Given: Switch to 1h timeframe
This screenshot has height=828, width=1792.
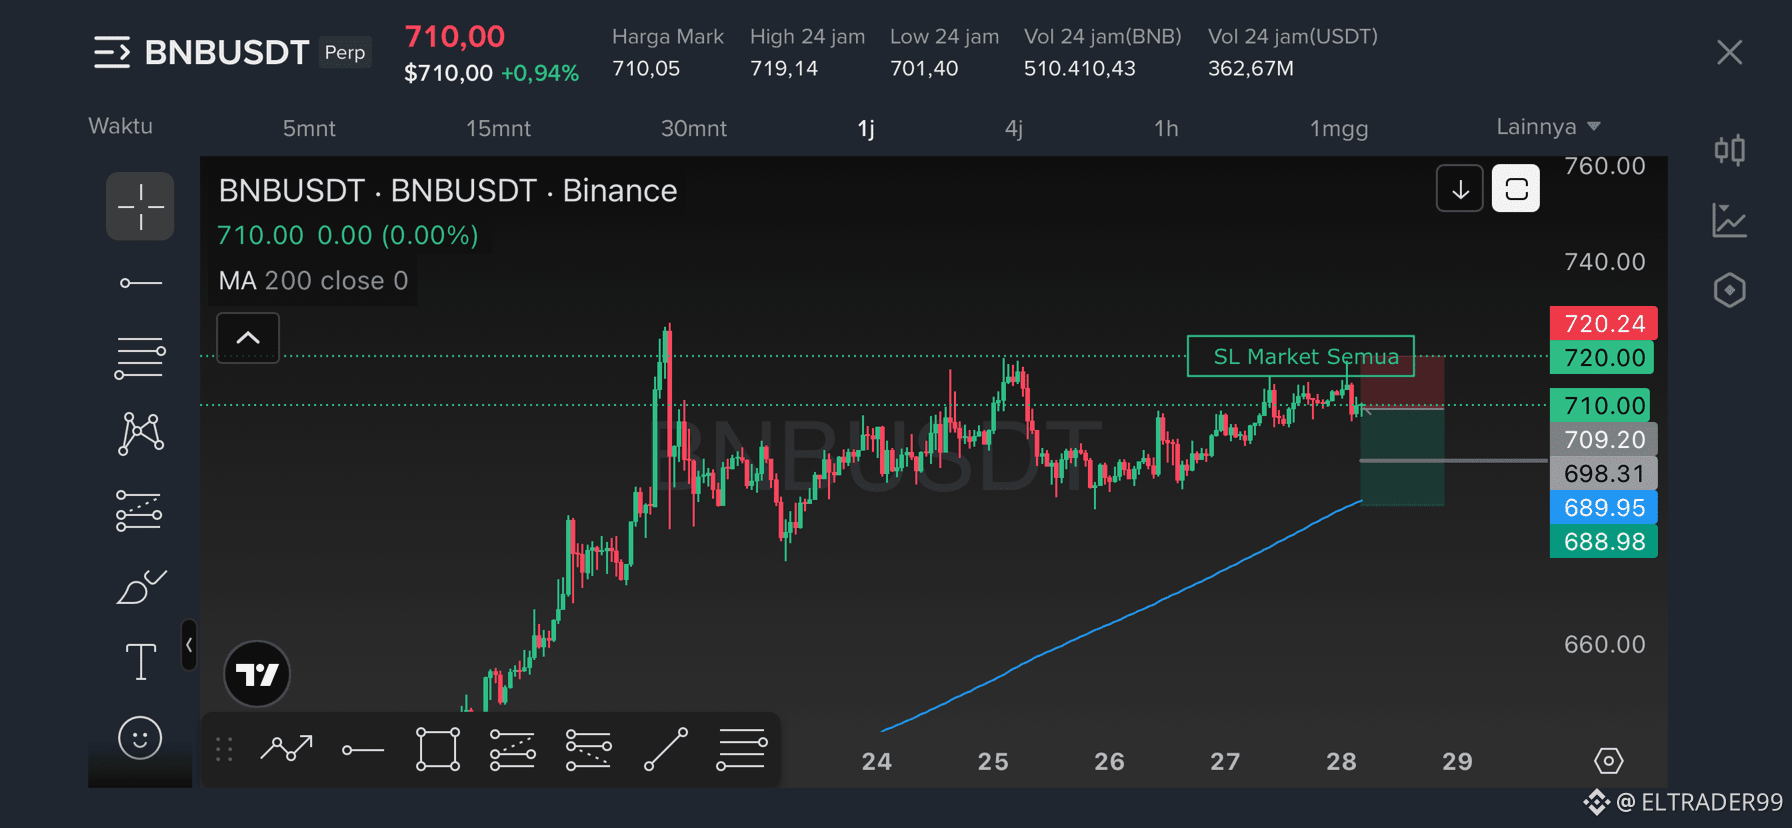Looking at the screenshot, I should point(1166,128).
